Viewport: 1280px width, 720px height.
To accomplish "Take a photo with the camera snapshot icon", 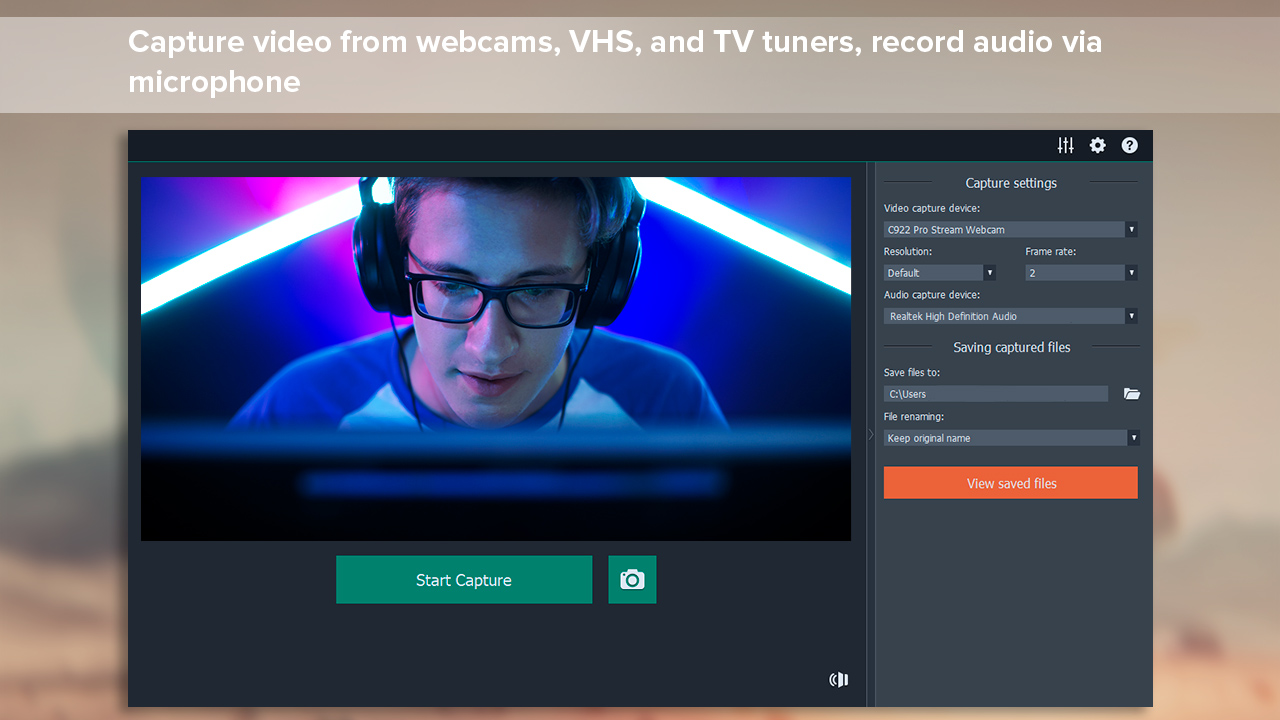I will (631, 579).
